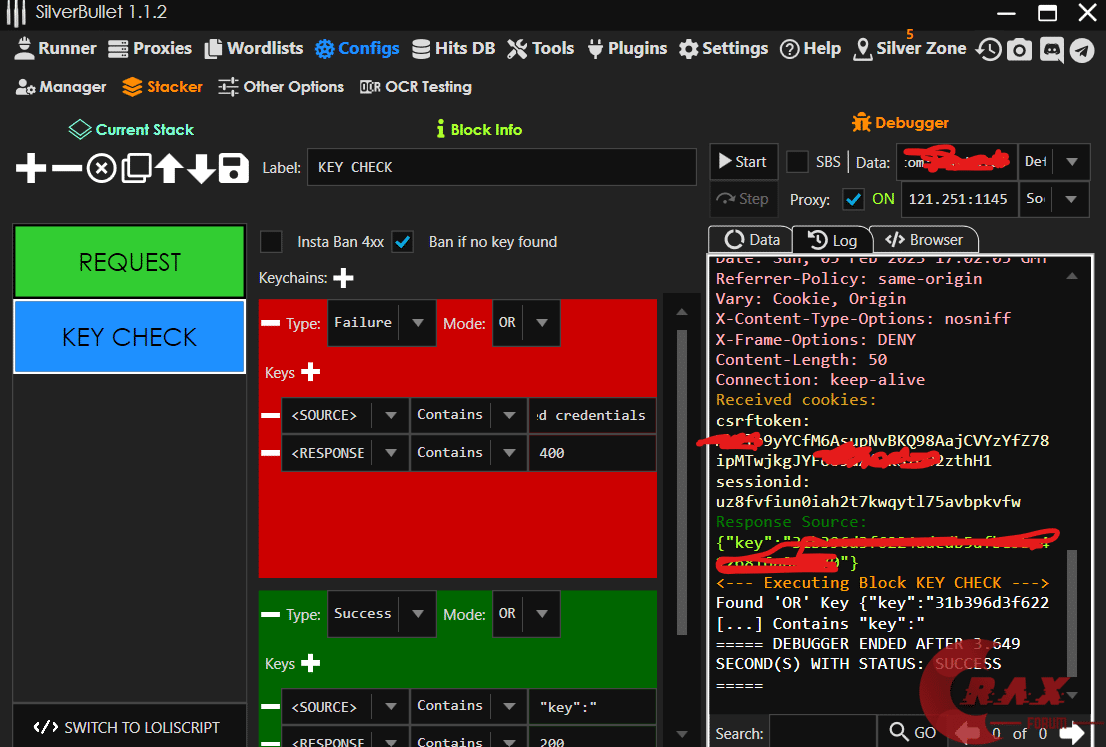This screenshot has width=1106, height=747.
Task: Open the Discord icon in top bar
Action: pyautogui.click(x=1051, y=49)
